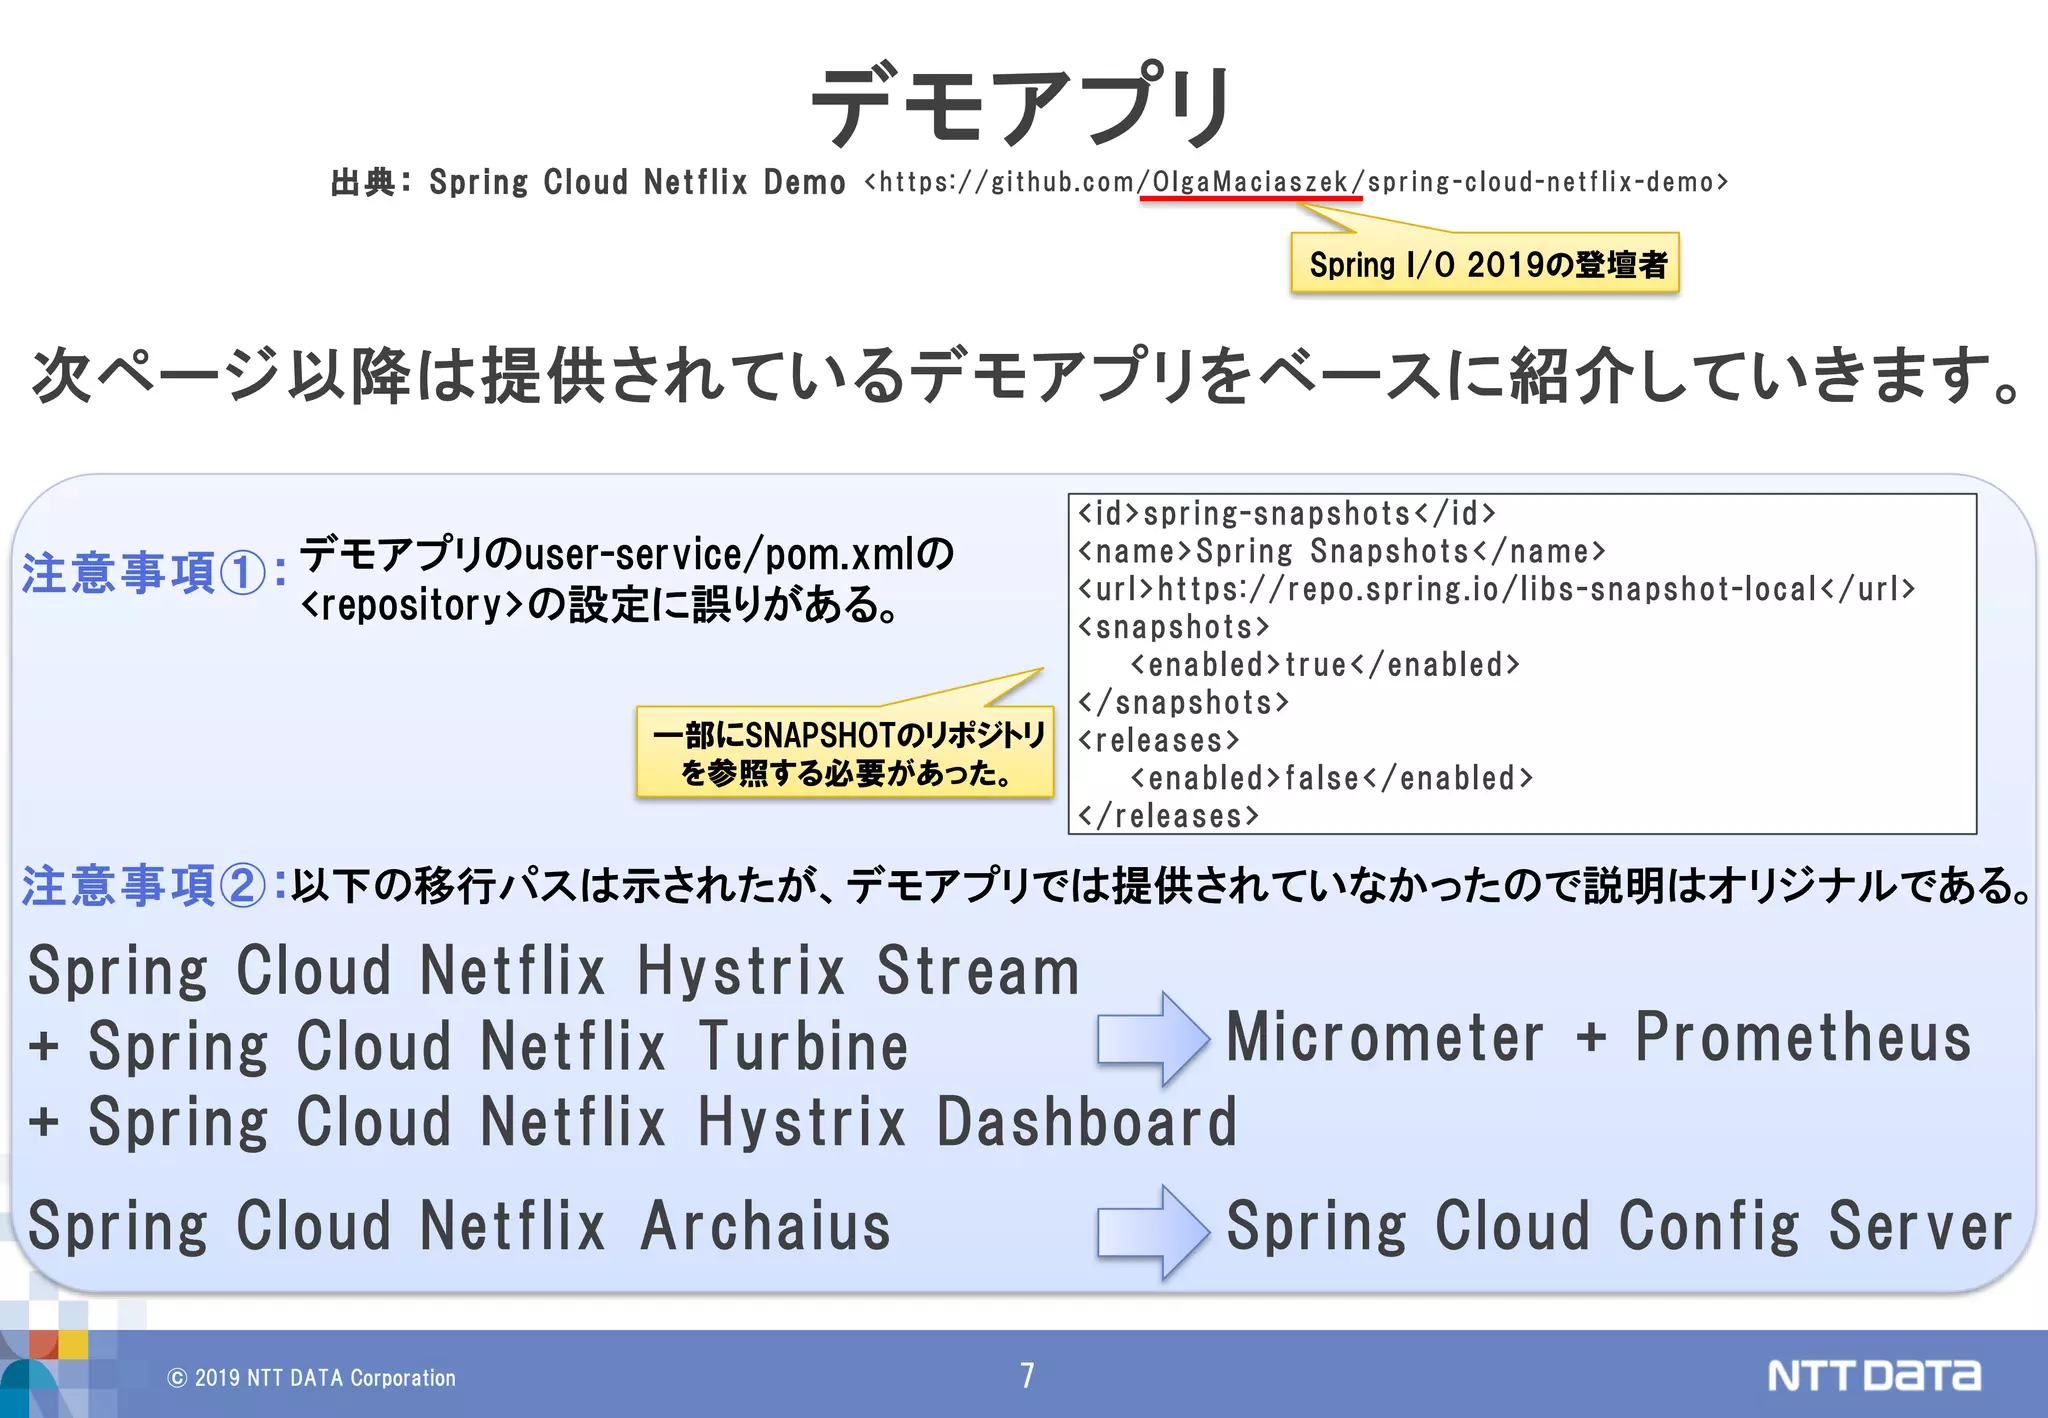2048x1418 pixels.
Task: Click the 'デモアプリのuser-service/pom.xmlの' text
Action: point(627,553)
